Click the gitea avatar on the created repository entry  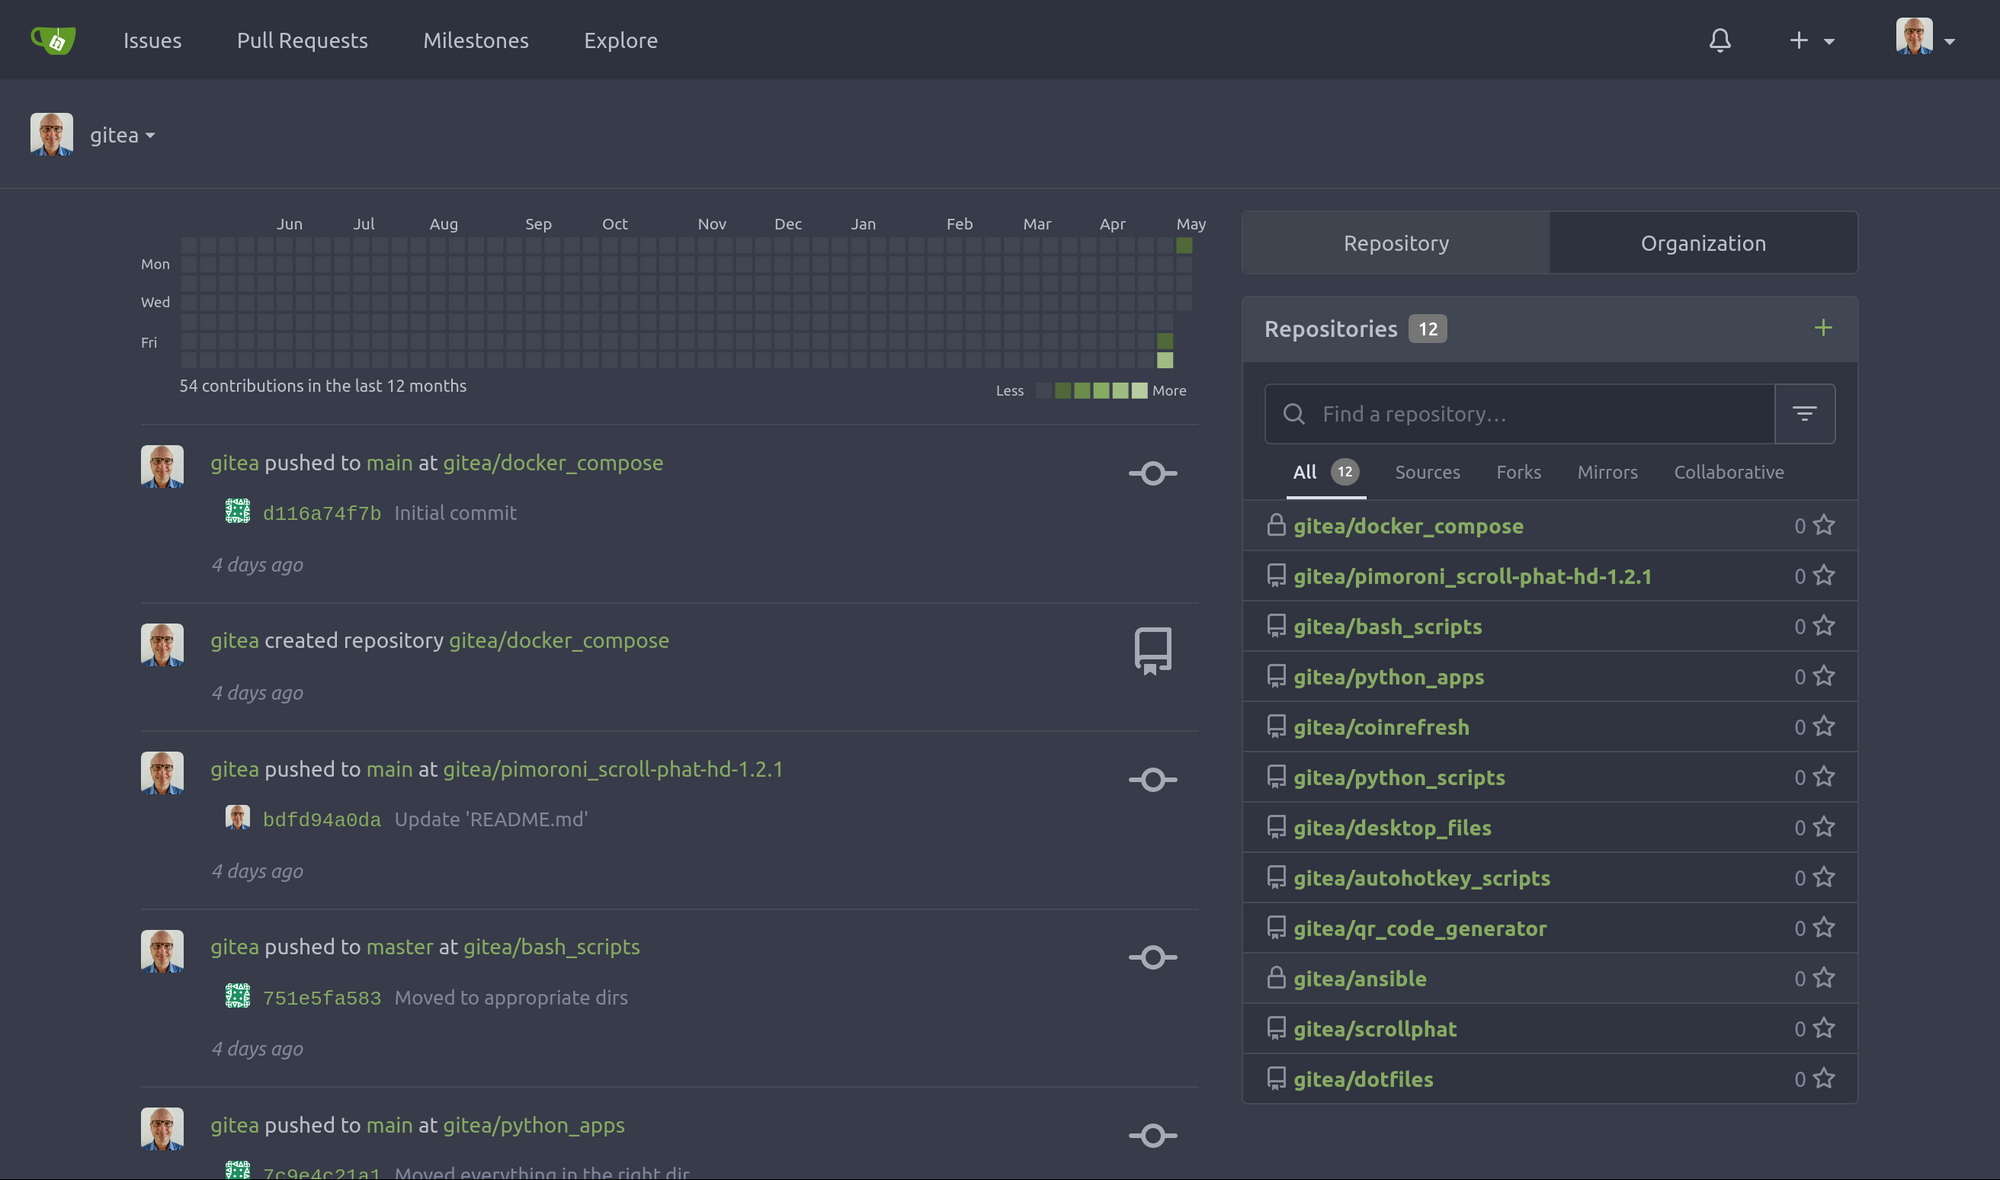point(162,645)
